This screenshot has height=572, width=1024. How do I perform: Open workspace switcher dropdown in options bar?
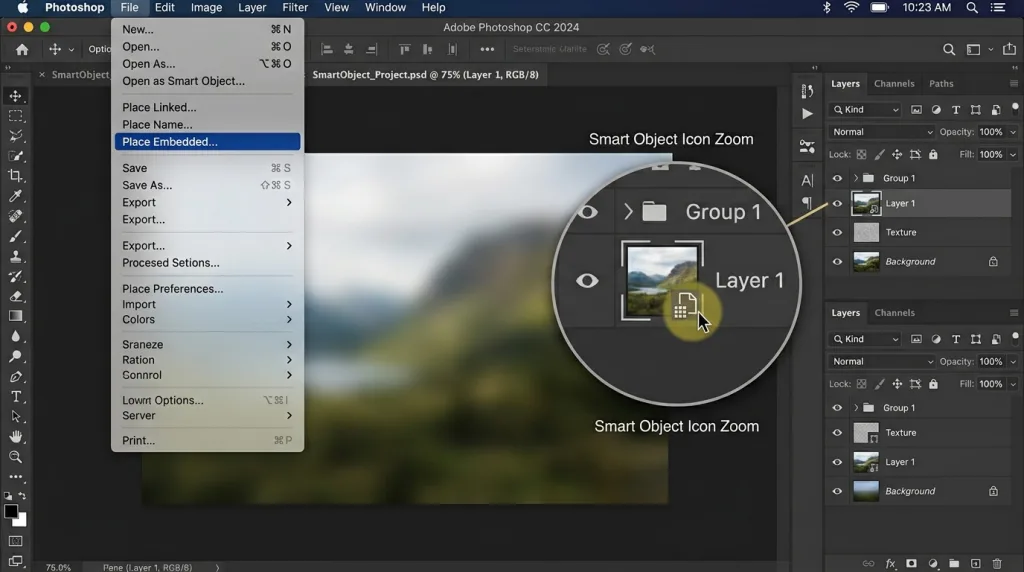tap(978, 49)
